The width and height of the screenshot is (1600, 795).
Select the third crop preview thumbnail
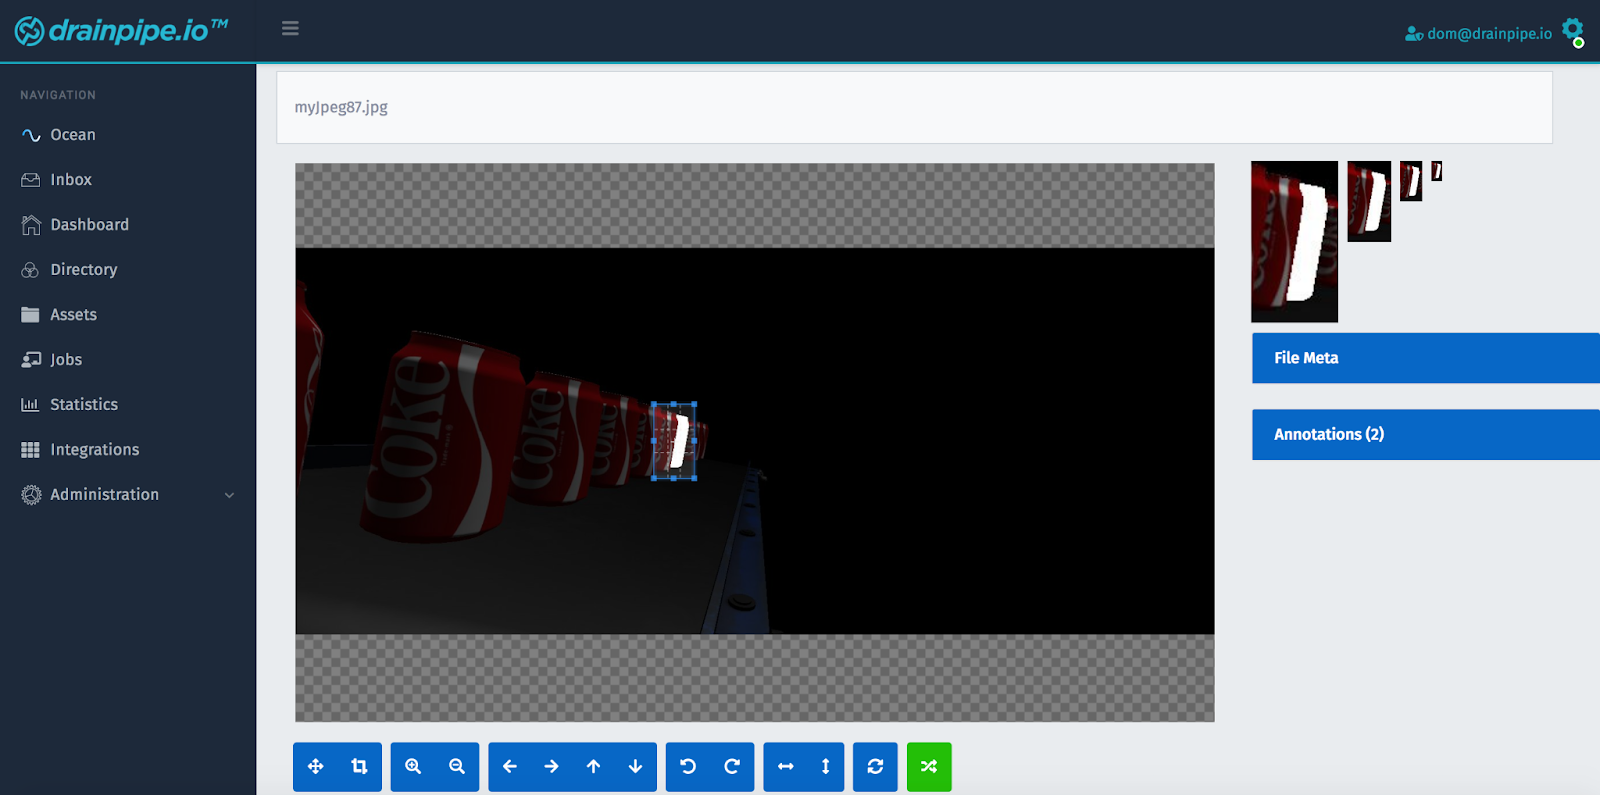coord(1411,181)
